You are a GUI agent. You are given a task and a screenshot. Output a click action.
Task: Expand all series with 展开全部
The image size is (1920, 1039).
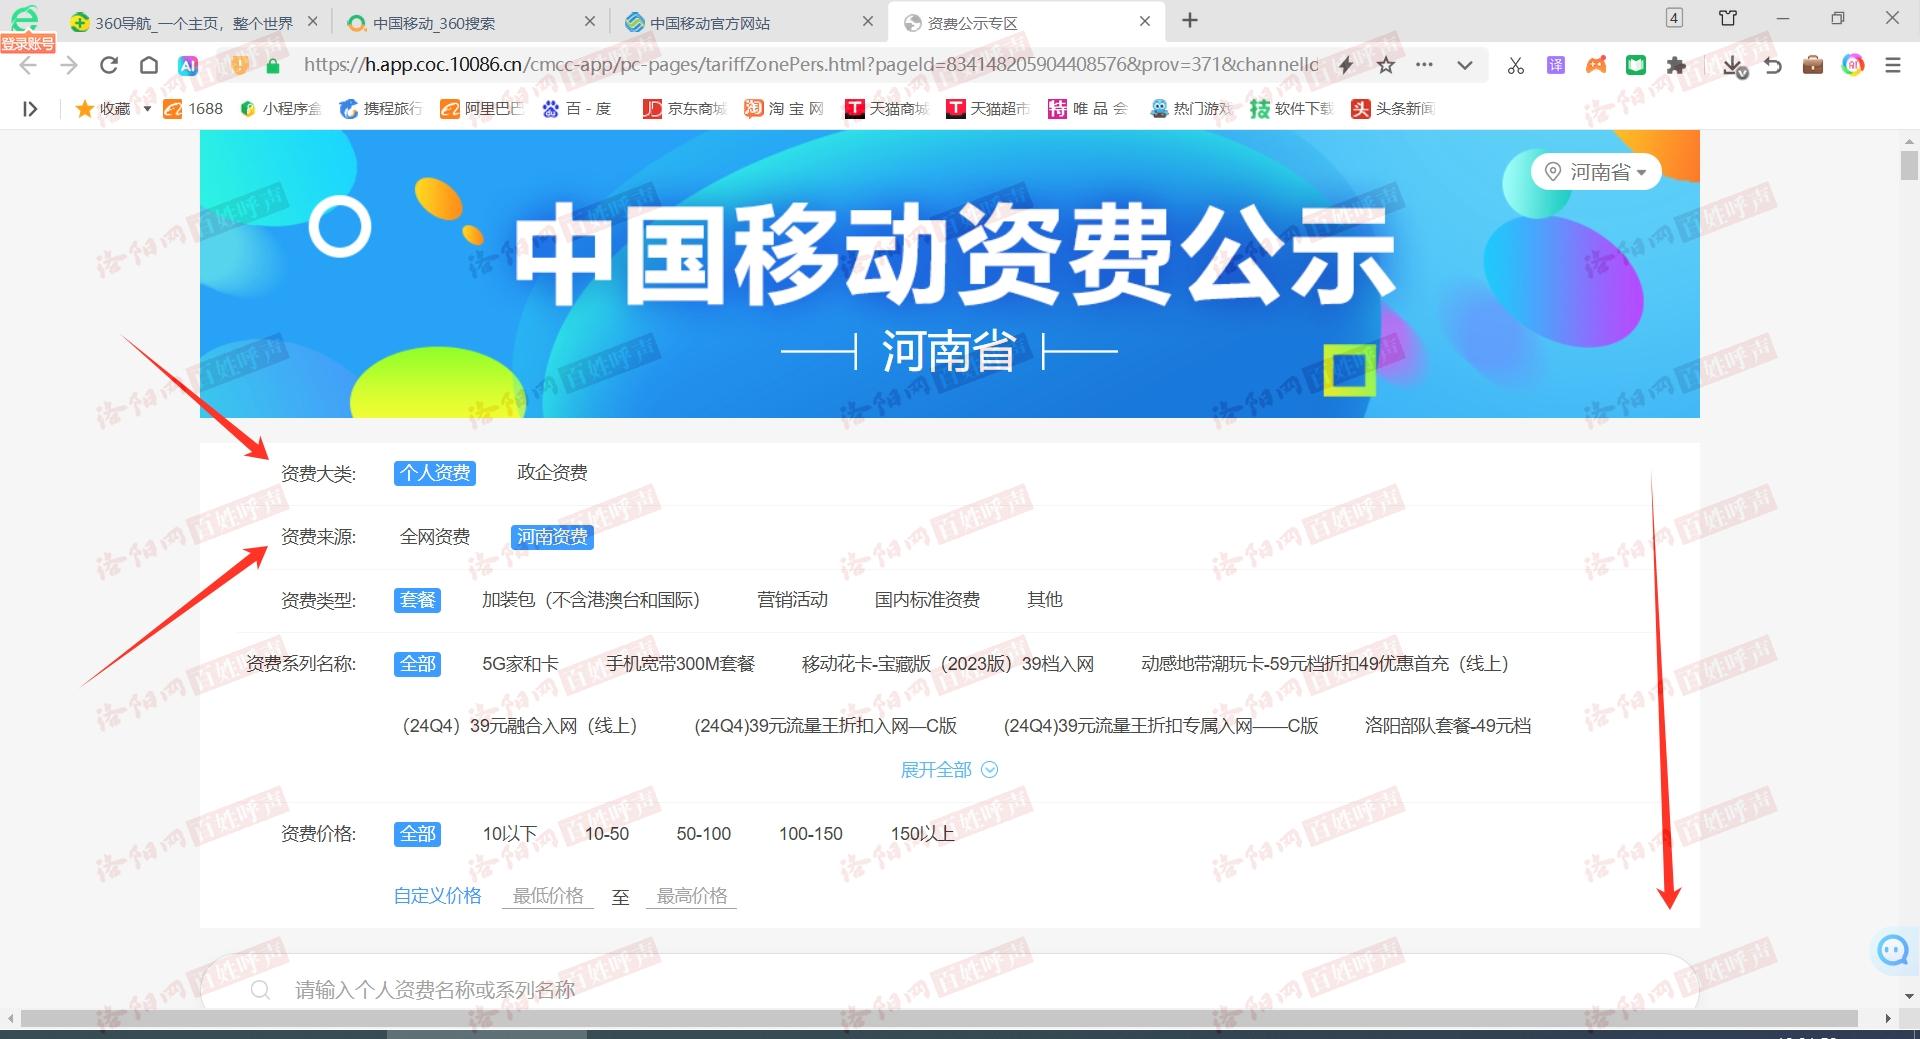949,770
